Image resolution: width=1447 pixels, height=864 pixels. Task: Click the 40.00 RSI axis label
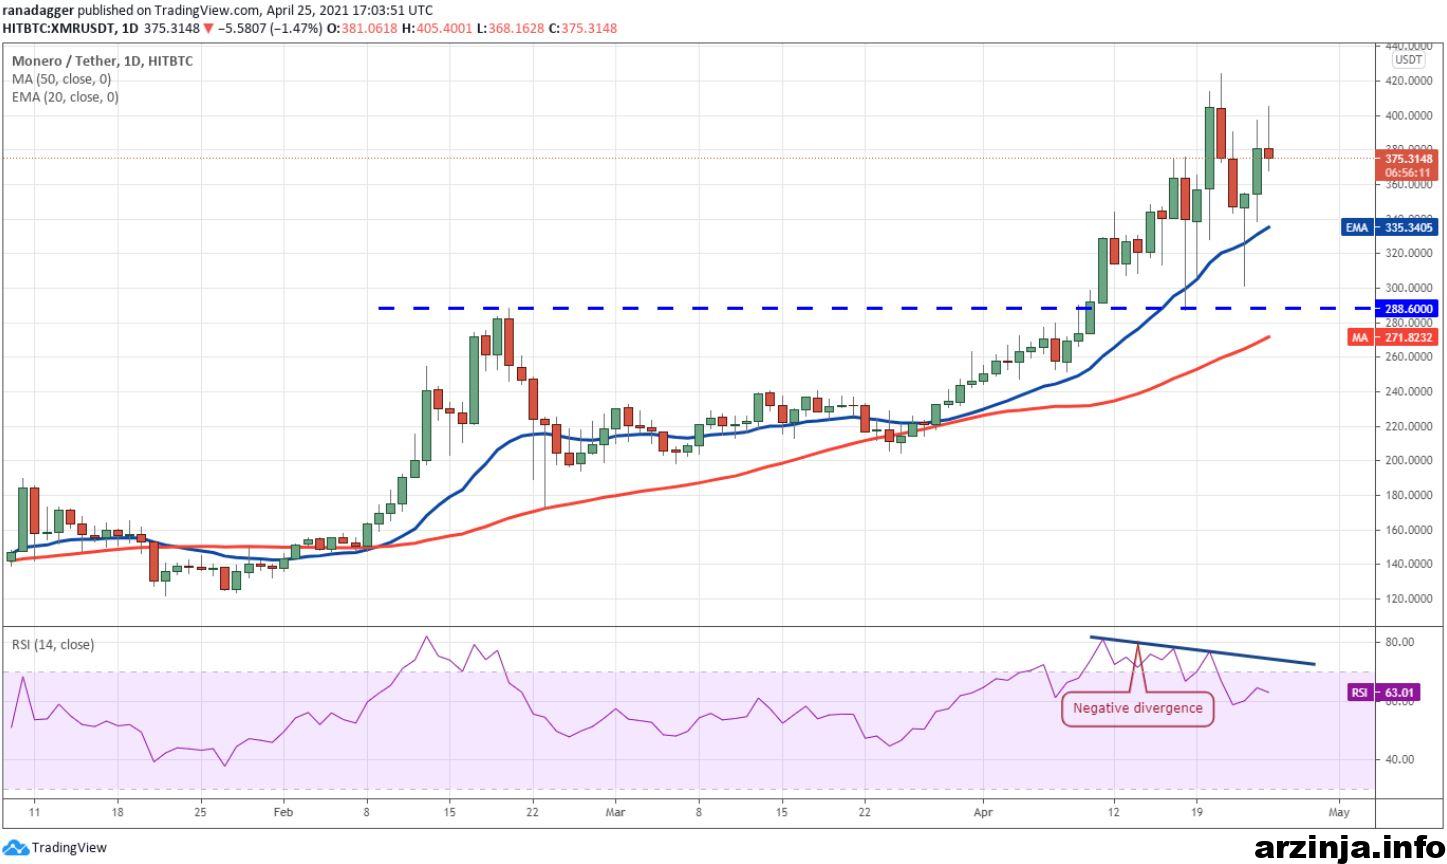point(1400,760)
